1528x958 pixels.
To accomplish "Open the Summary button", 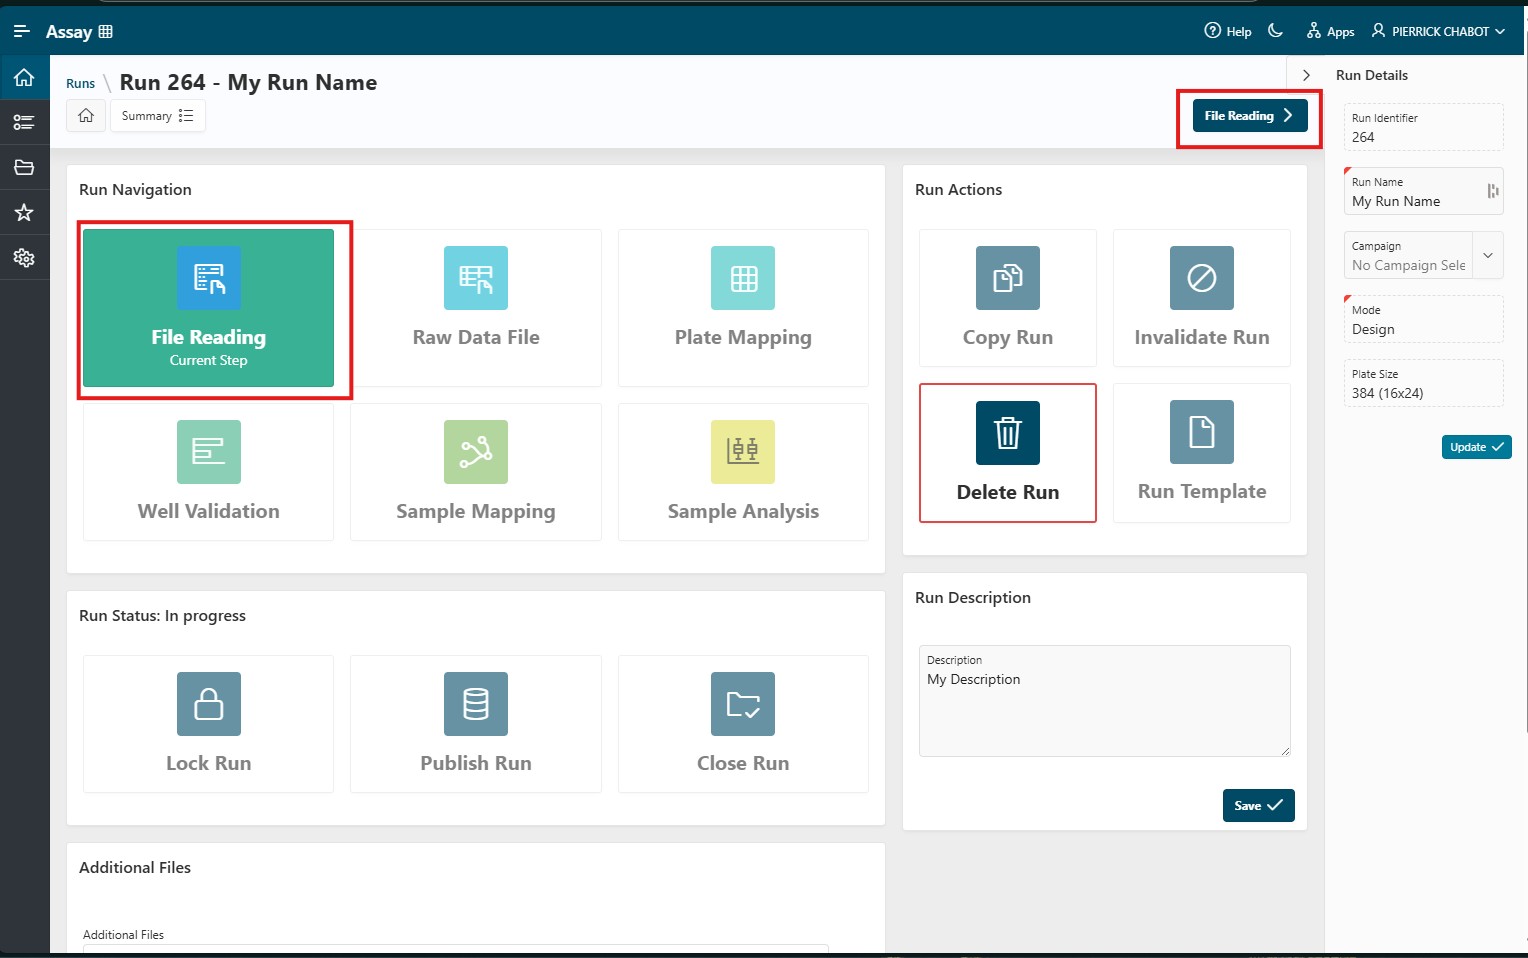I will click(158, 116).
